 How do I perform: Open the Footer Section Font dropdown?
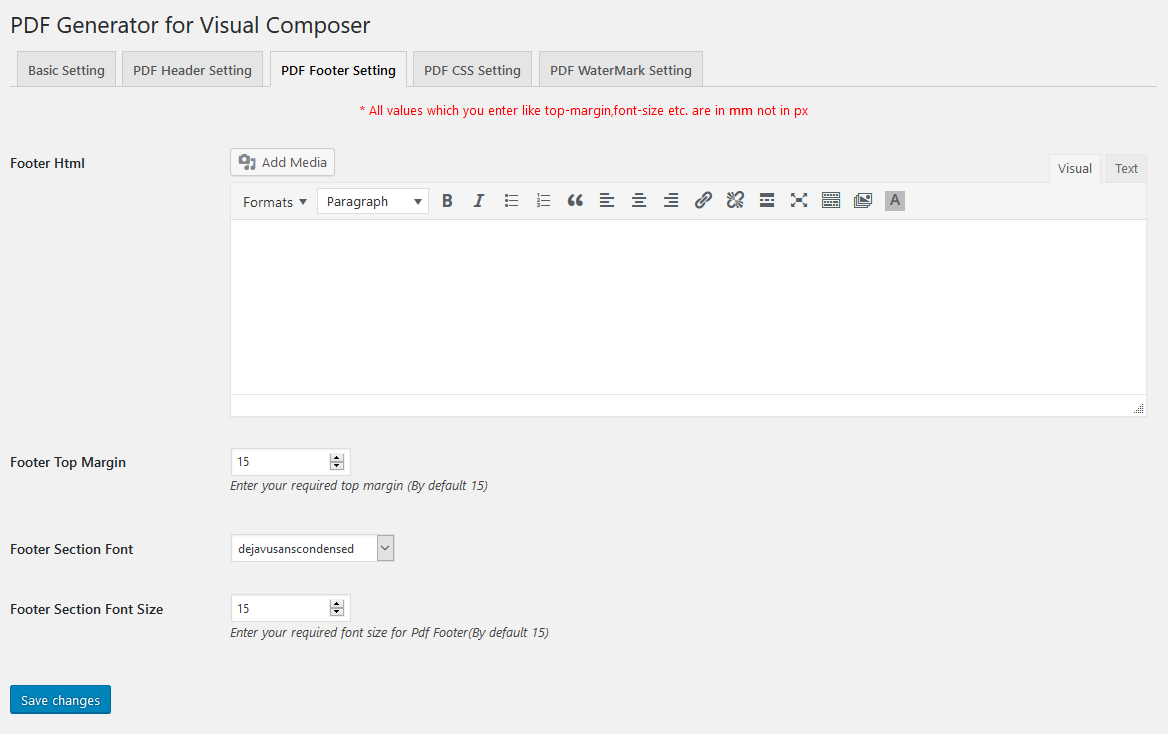[312, 548]
